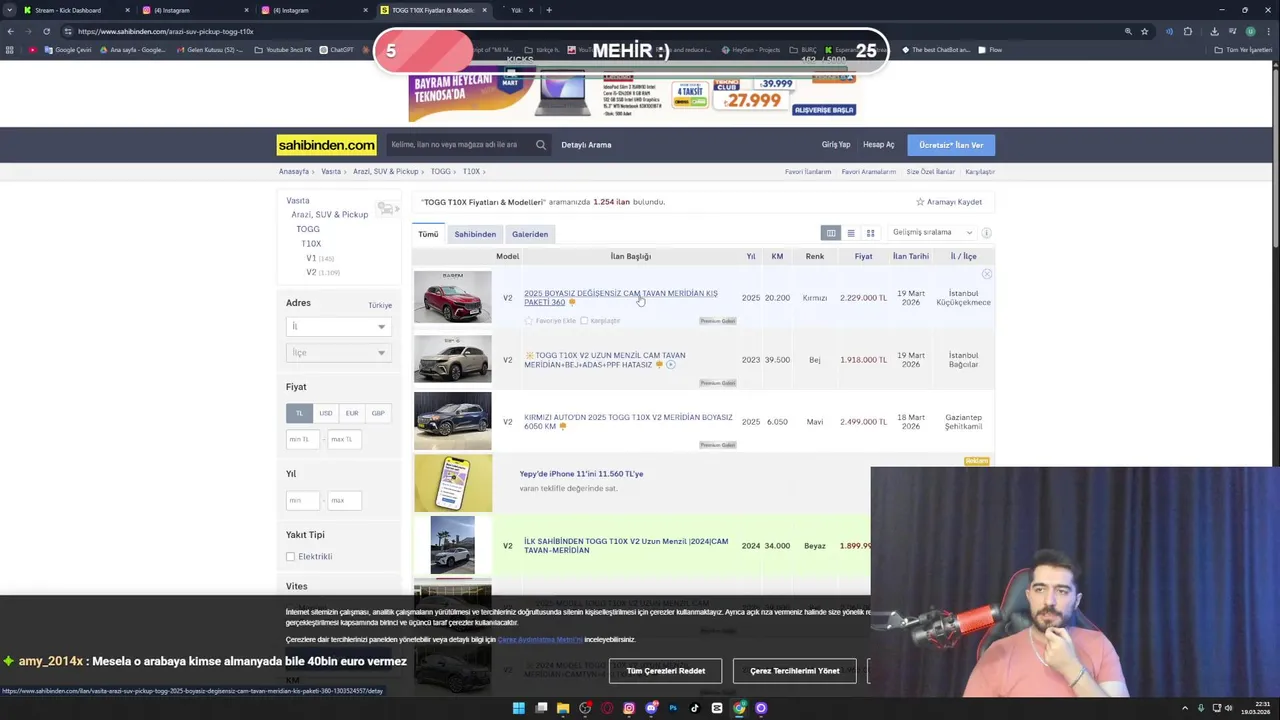Viewport: 1280px width, 720px height.
Task: Expand the V2 model category
Action: click(311, 272)
